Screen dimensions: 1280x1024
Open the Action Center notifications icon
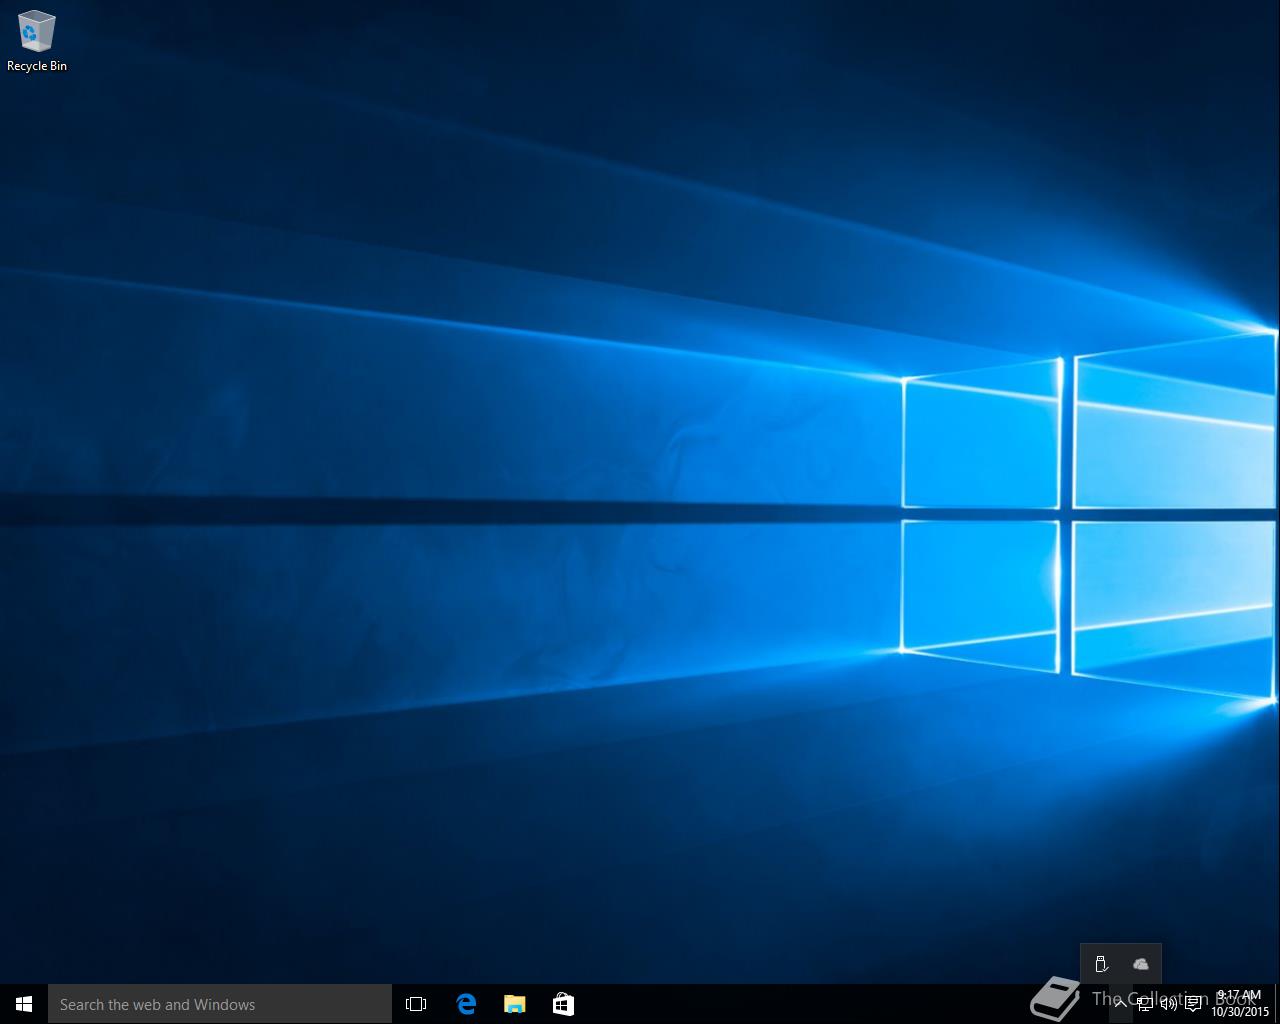[1193, 1004]
